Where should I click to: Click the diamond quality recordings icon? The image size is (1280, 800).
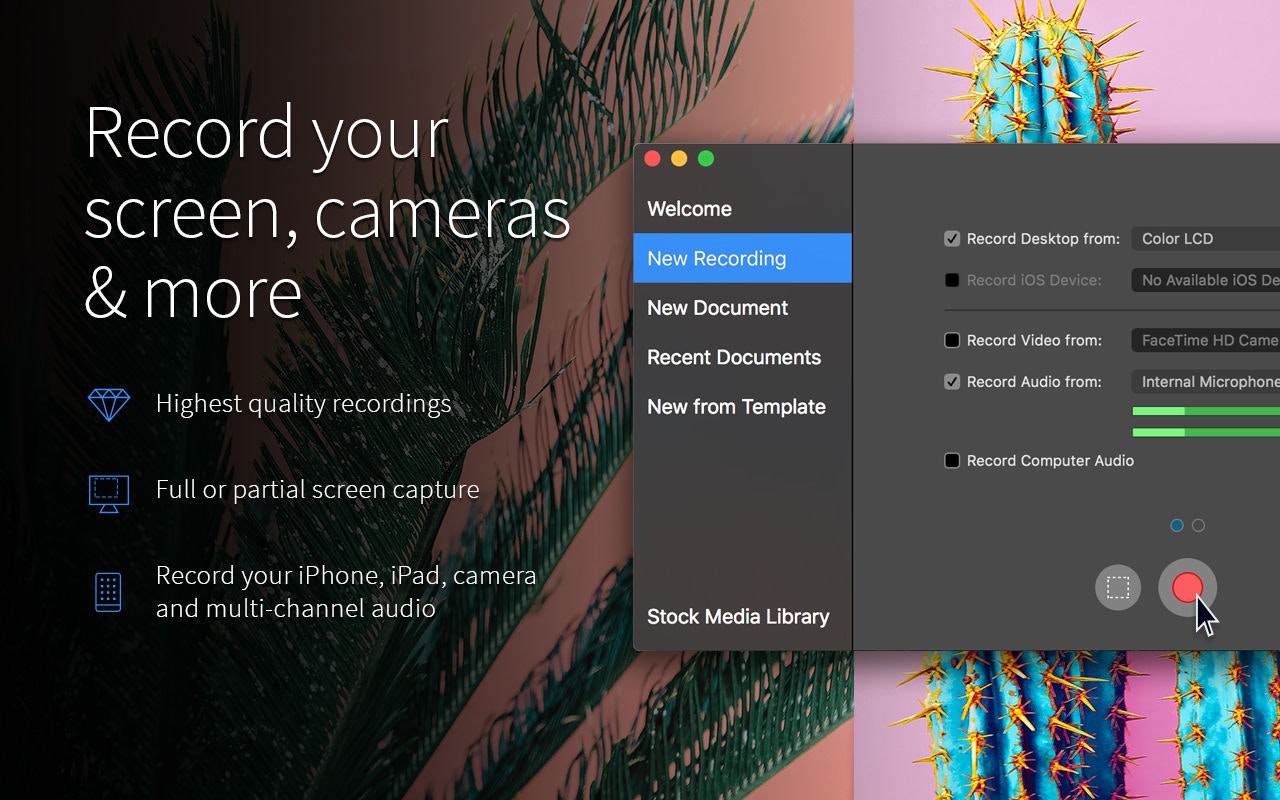coord(108,404)
